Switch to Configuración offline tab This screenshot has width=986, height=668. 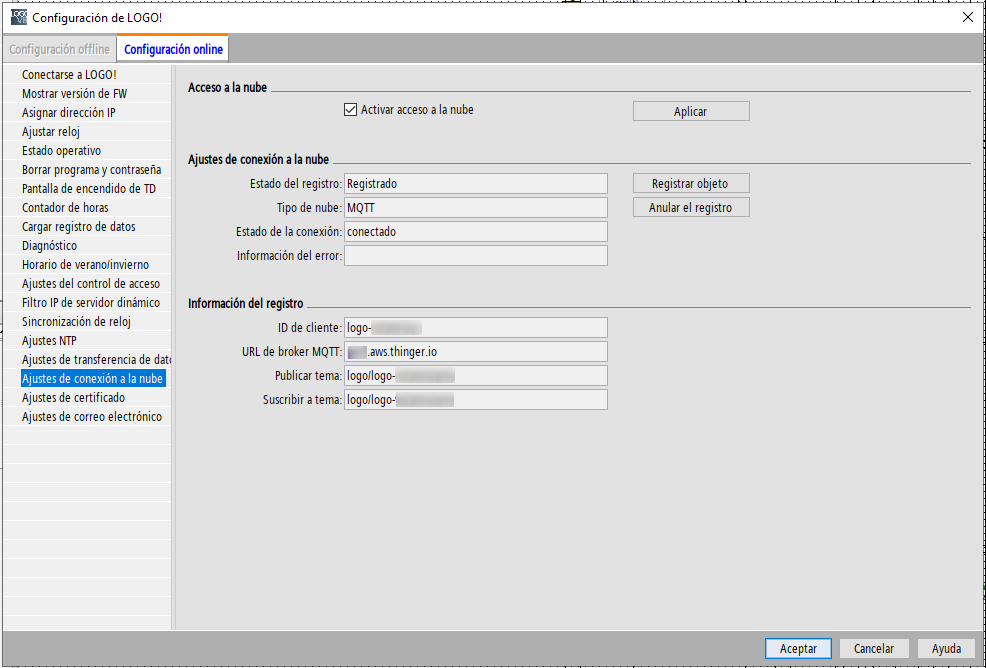[60, 49]
